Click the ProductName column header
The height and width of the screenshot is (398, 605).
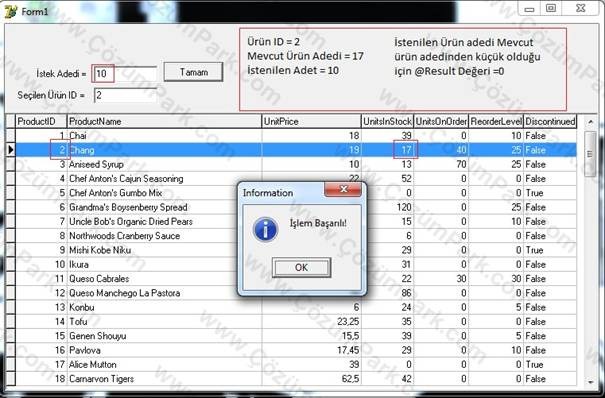point(164,121)
